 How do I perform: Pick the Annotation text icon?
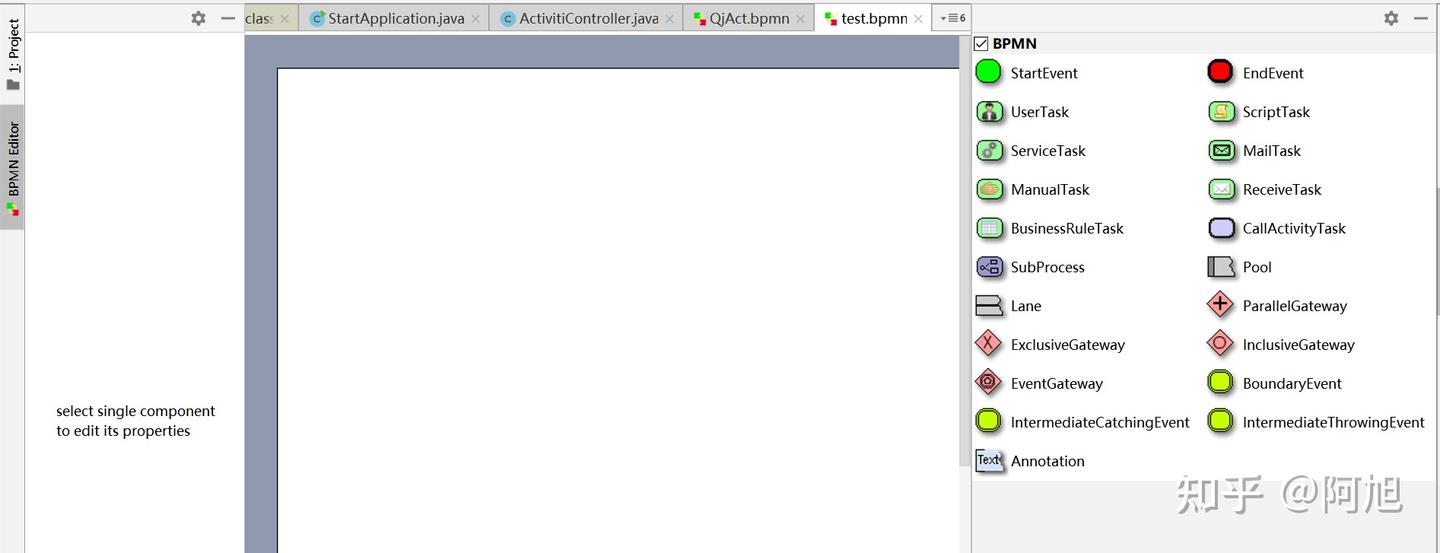[989, 460]
